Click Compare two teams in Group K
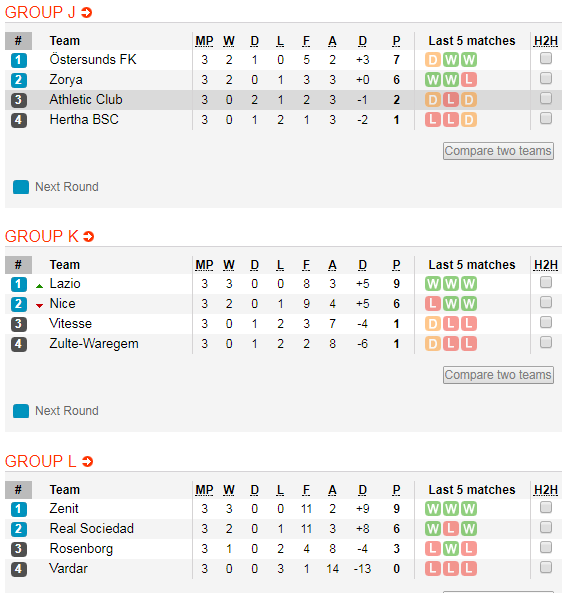The height and width of the screenshot is (593, 563). coord(498,375)
